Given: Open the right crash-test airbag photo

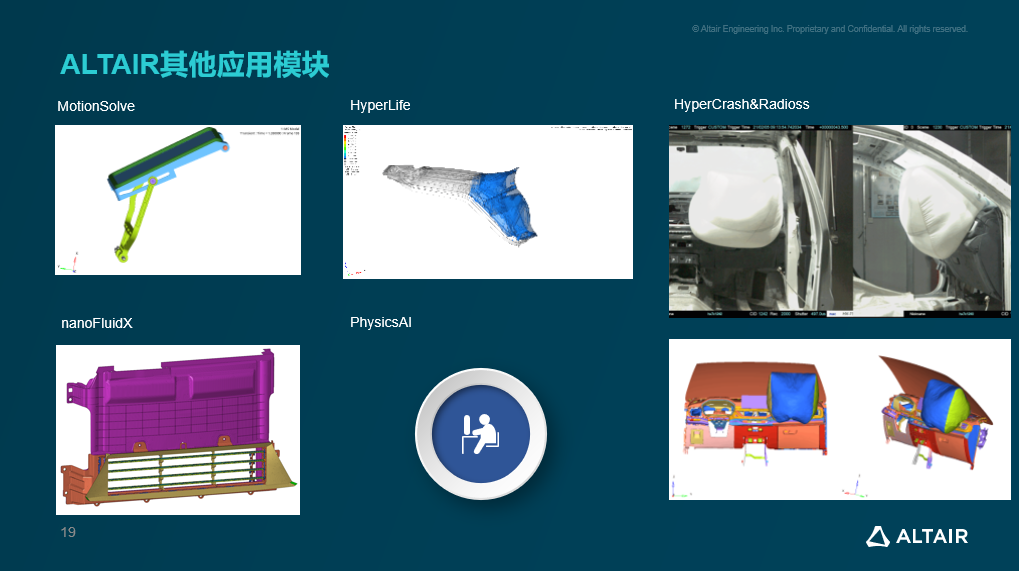Looking at the screenshot, I should tap(931, 220).
